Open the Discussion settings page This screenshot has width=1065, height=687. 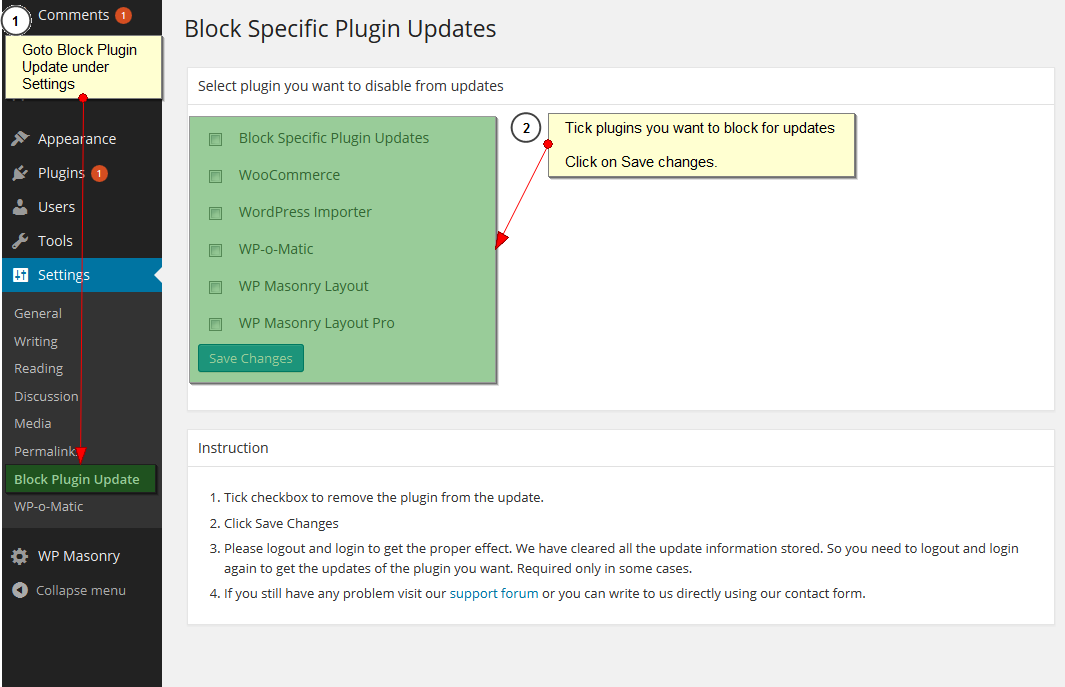(x=46, y=396)
